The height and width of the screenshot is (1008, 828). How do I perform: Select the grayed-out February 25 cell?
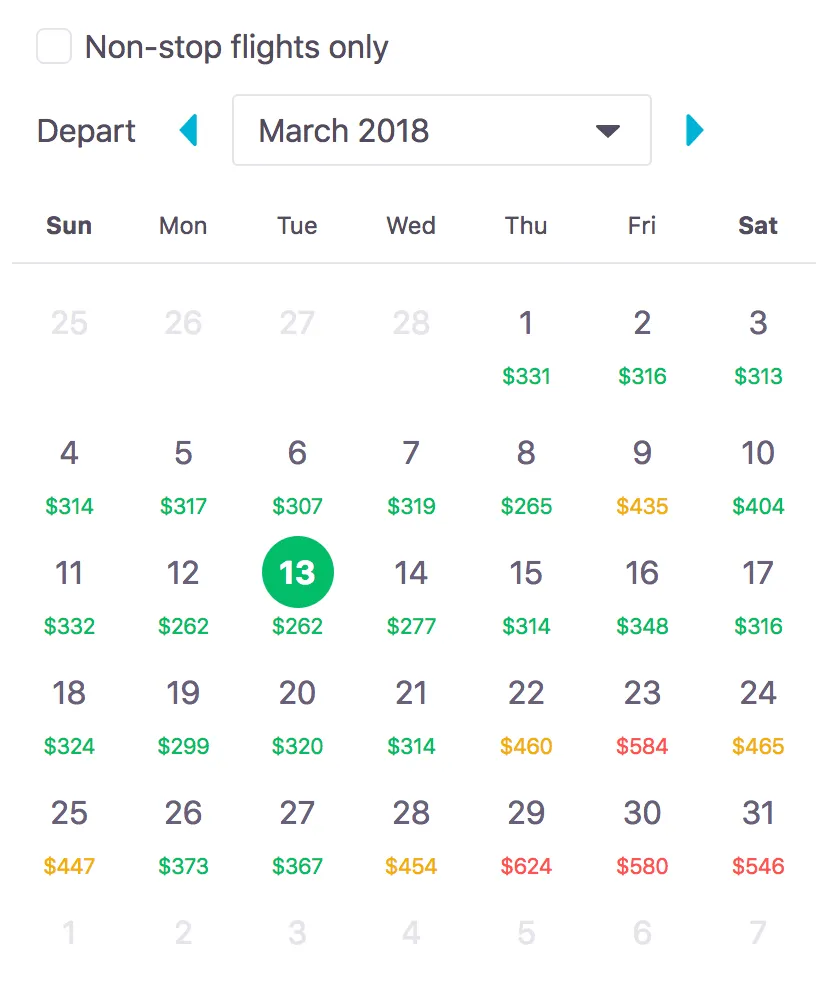[69, 322]
